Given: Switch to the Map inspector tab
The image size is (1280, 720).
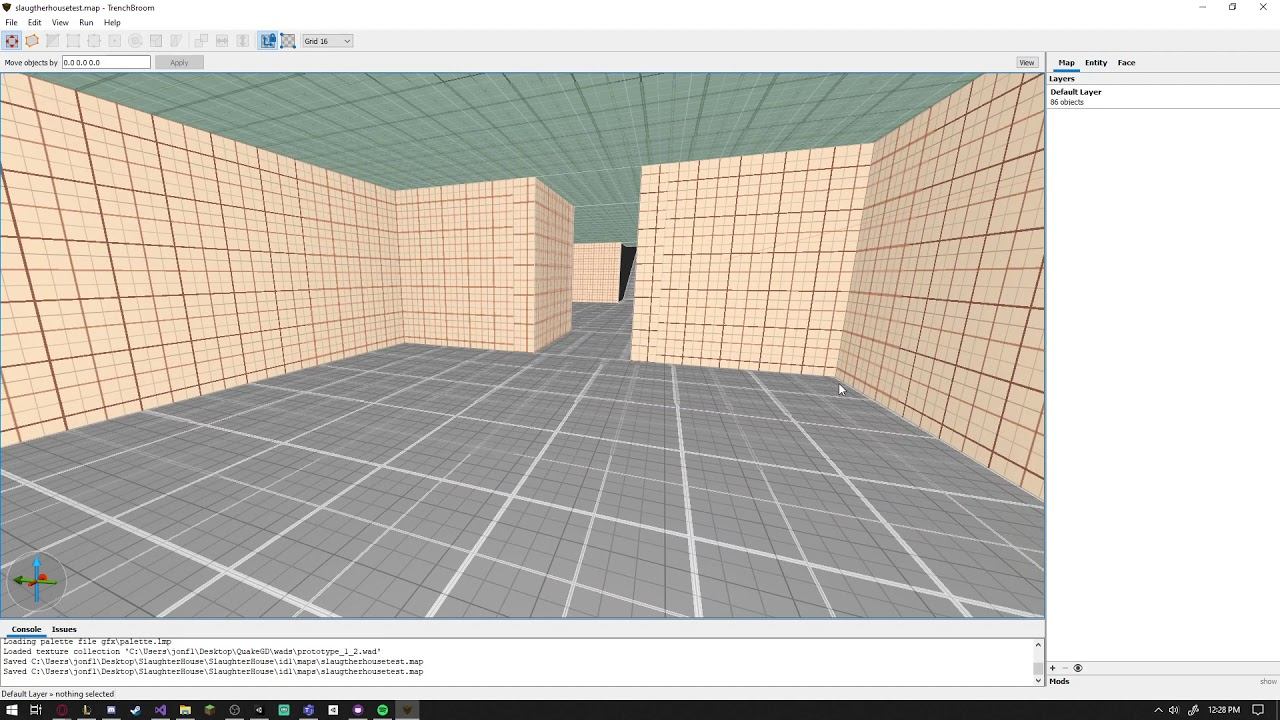Looking at the screenshot, I should (1066, 62).
